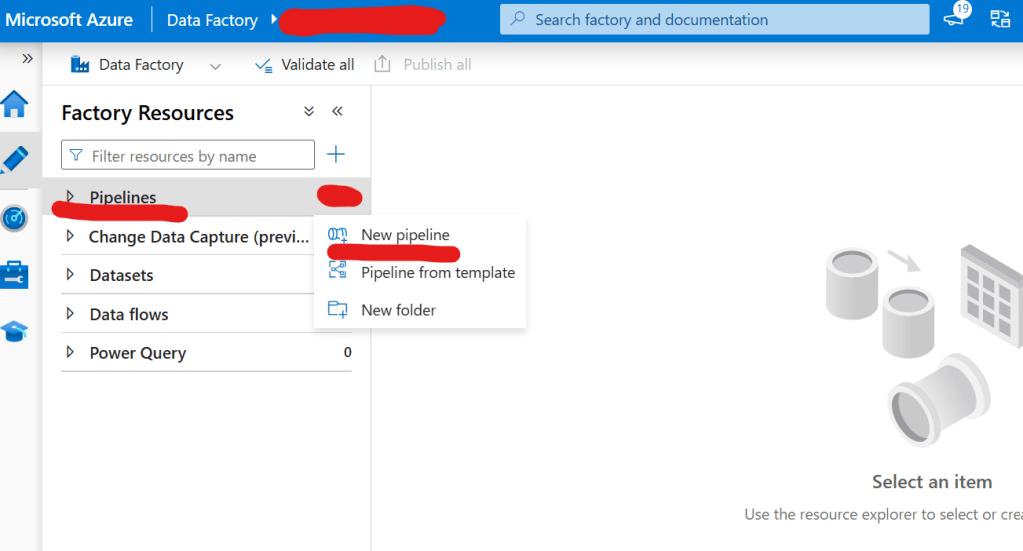
Task: Open the Monitor gauge icon in sidebar
Action: (16, 217)
